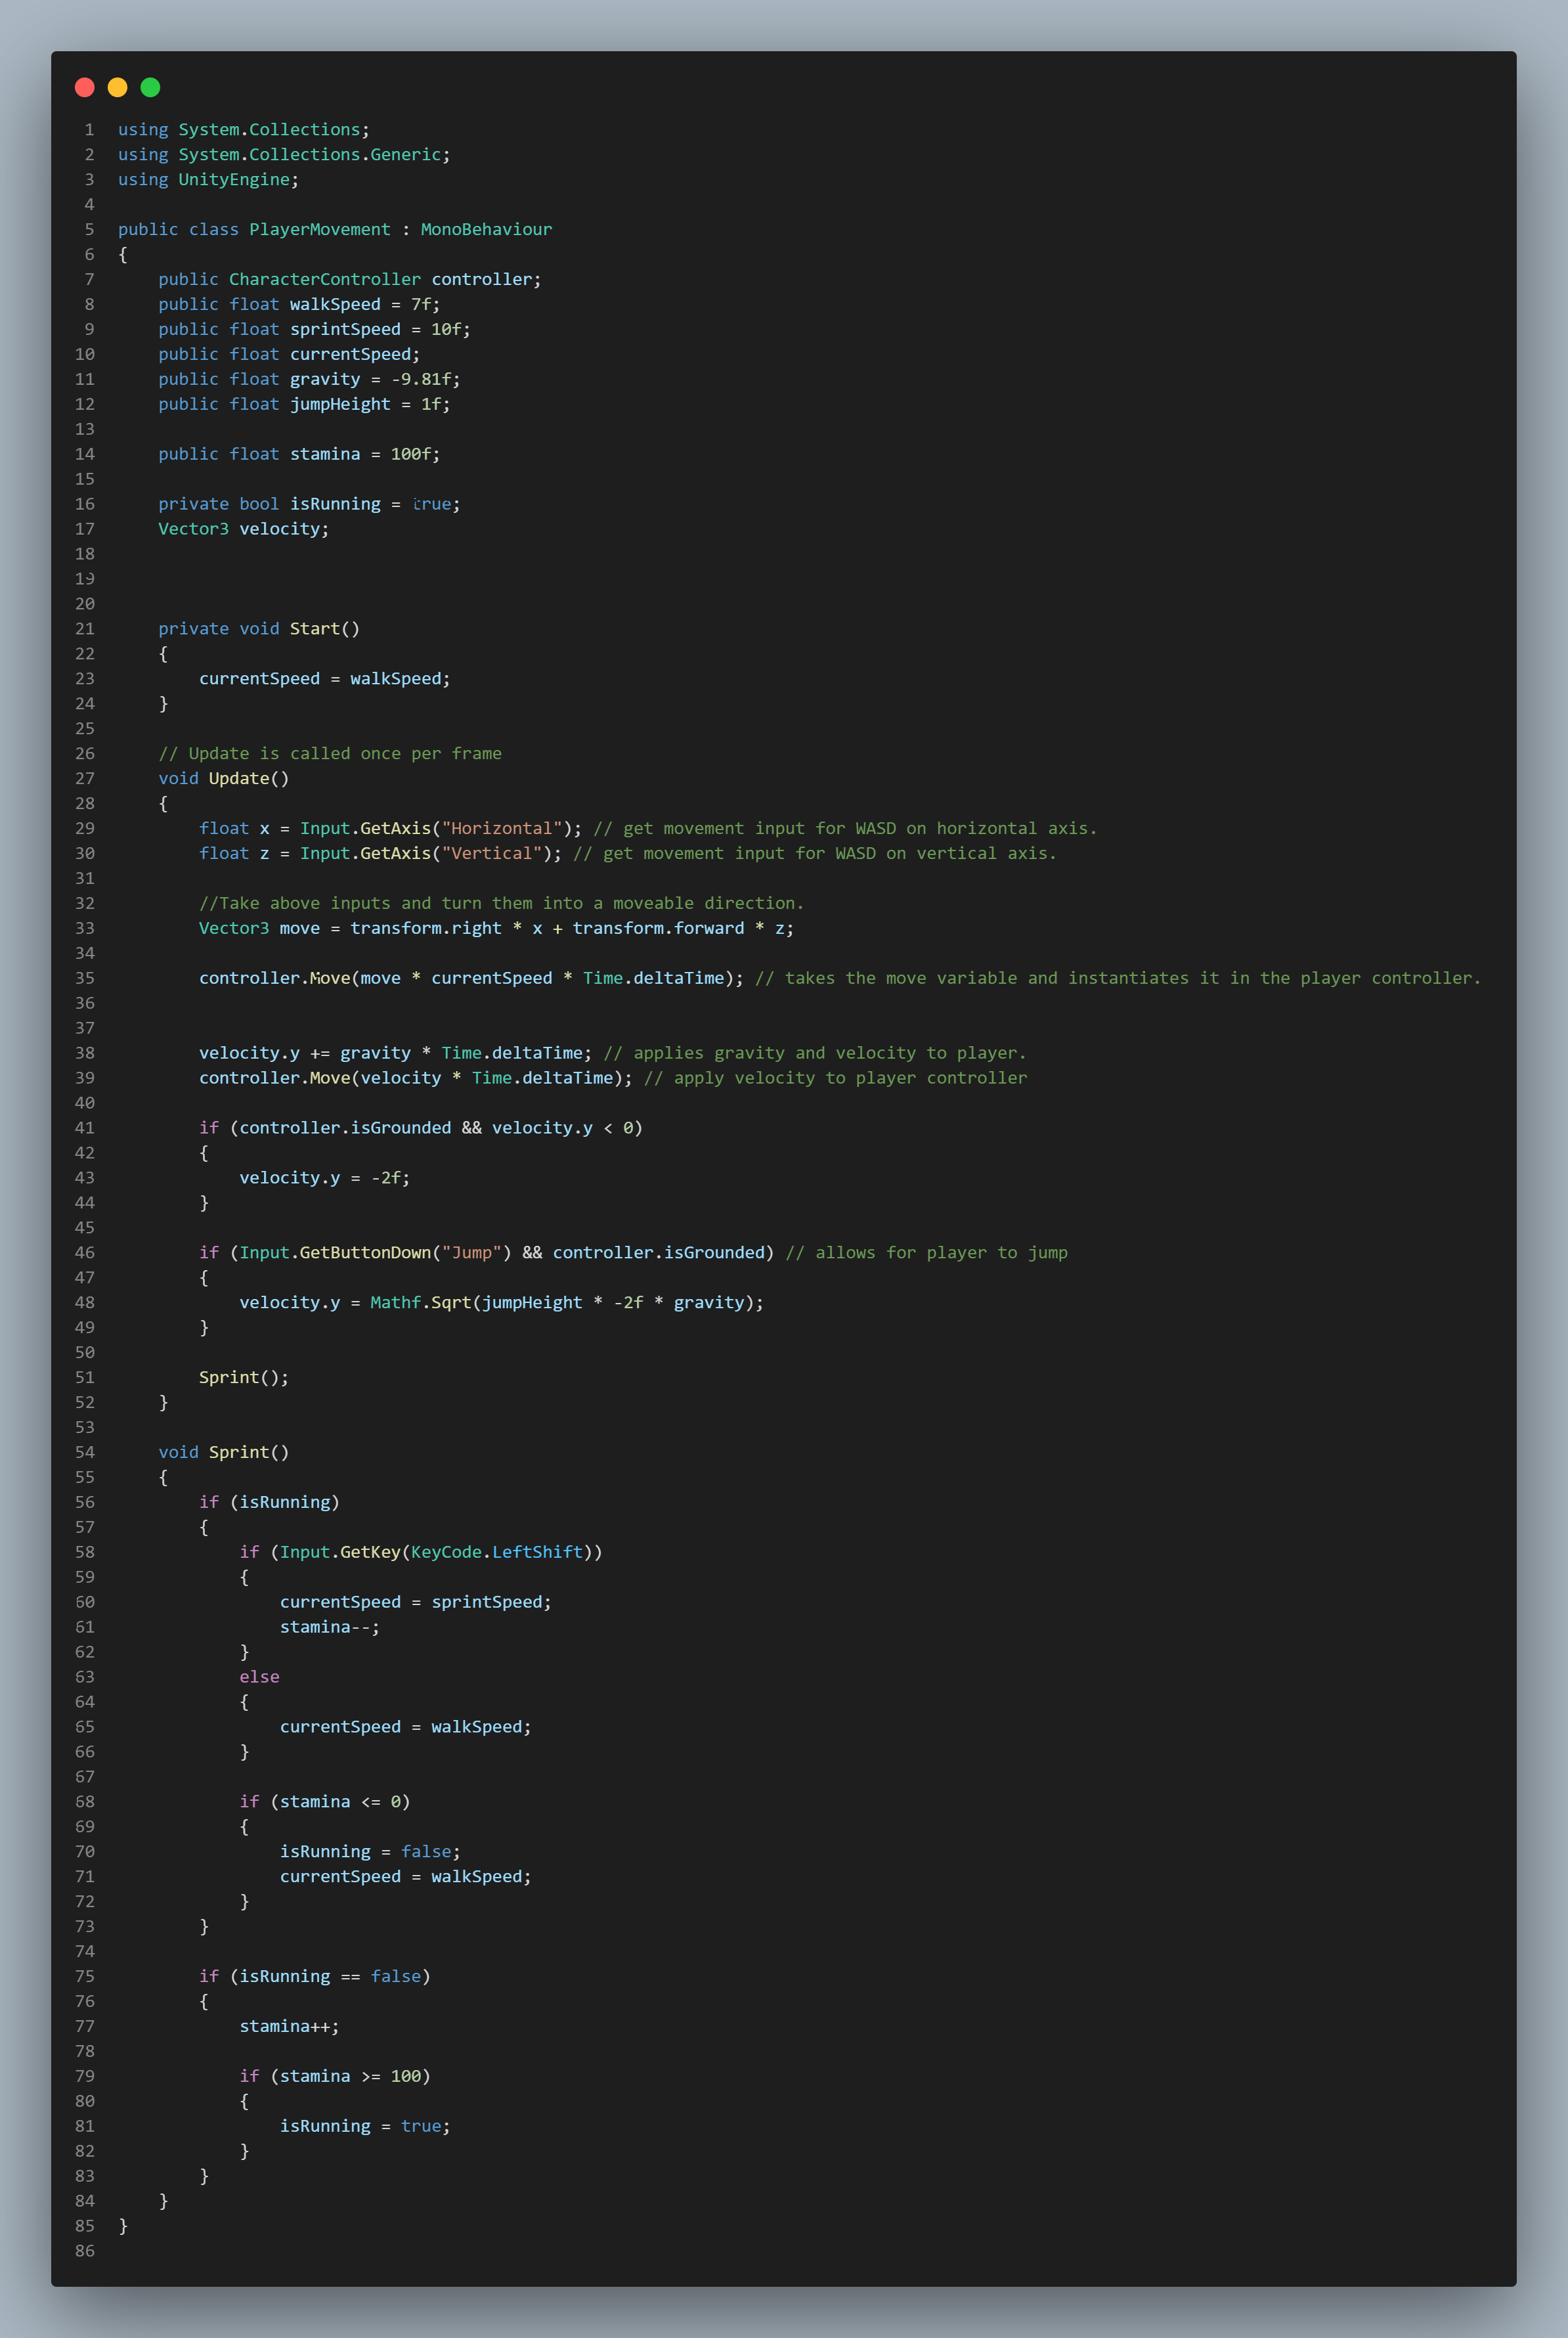Click 'MonoBehaviour' base class name
The width and height of the screenshot is (1568, 2338).
[x=486, y=229]
